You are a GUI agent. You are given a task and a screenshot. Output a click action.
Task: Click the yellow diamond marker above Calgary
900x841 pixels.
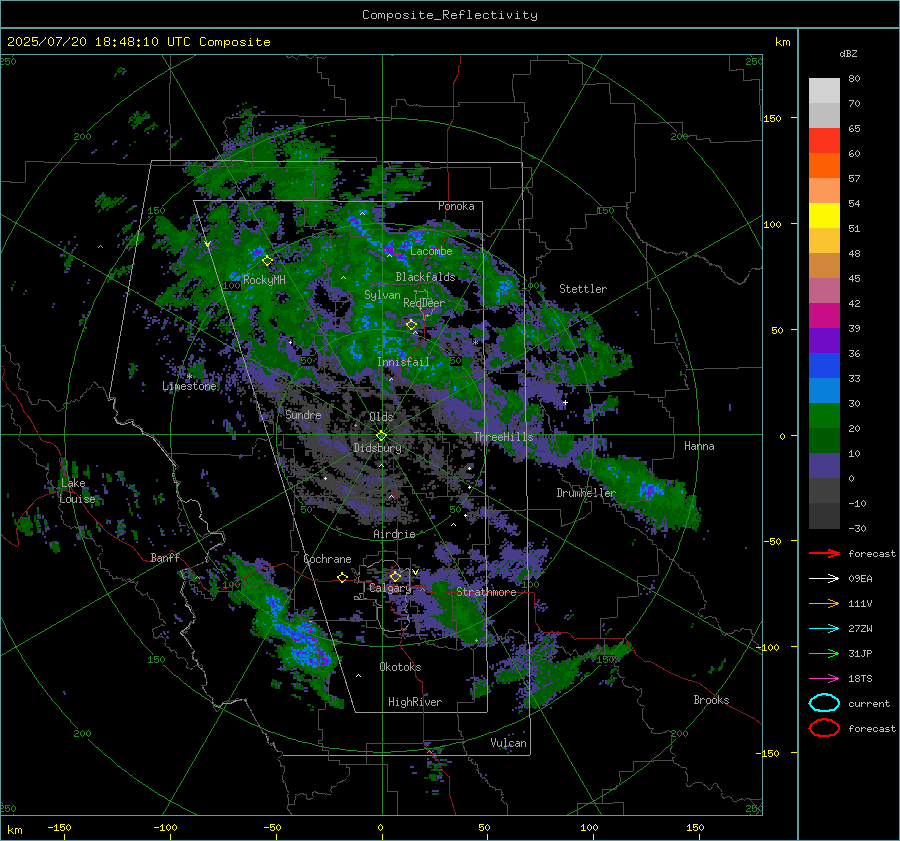coord(395,576)
